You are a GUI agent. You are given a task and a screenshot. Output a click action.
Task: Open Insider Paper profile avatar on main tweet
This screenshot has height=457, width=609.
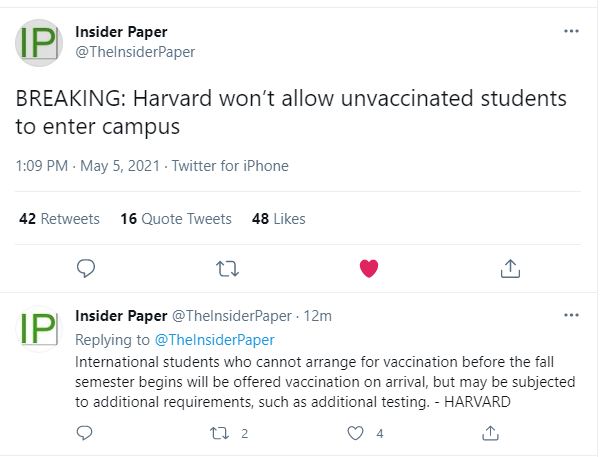(39, 43)
